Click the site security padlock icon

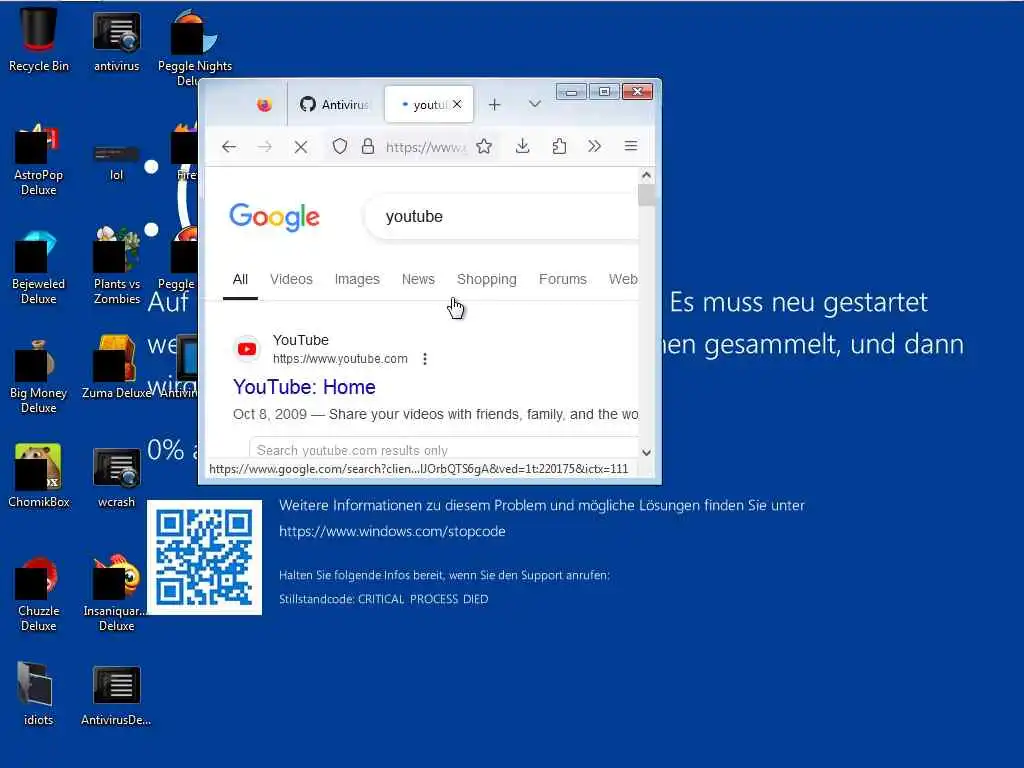pos(368,146)
